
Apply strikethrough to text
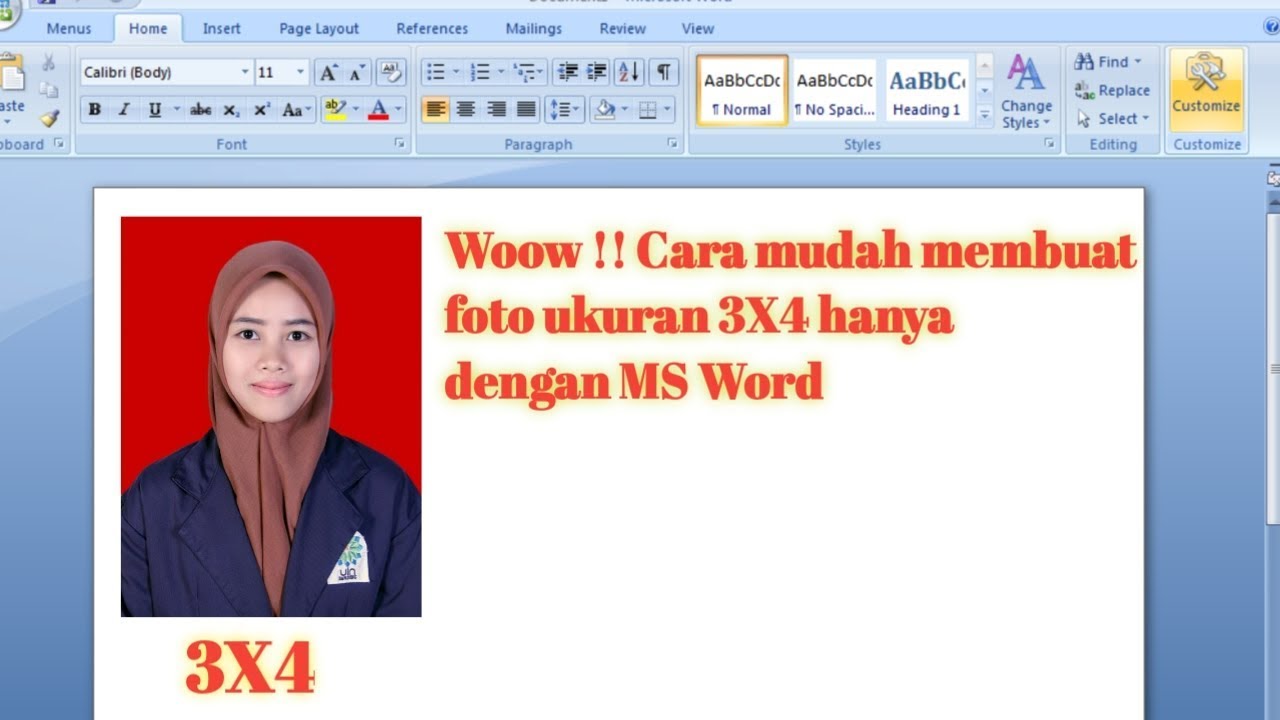[x=200, y=110]
